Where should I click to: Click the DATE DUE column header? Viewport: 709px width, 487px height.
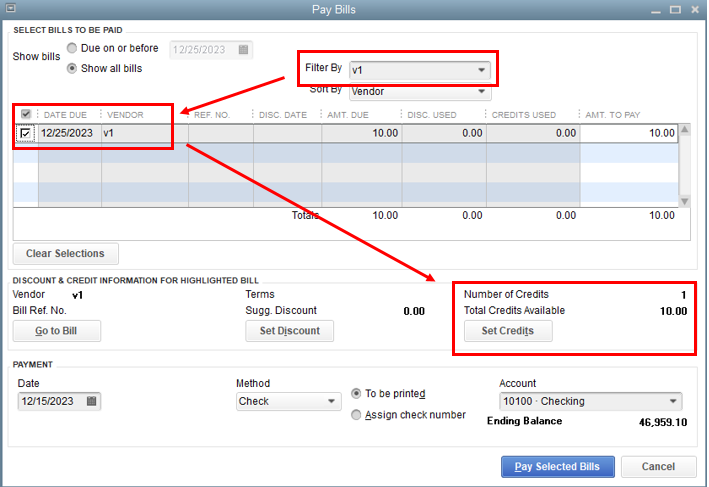pos(65,115)
